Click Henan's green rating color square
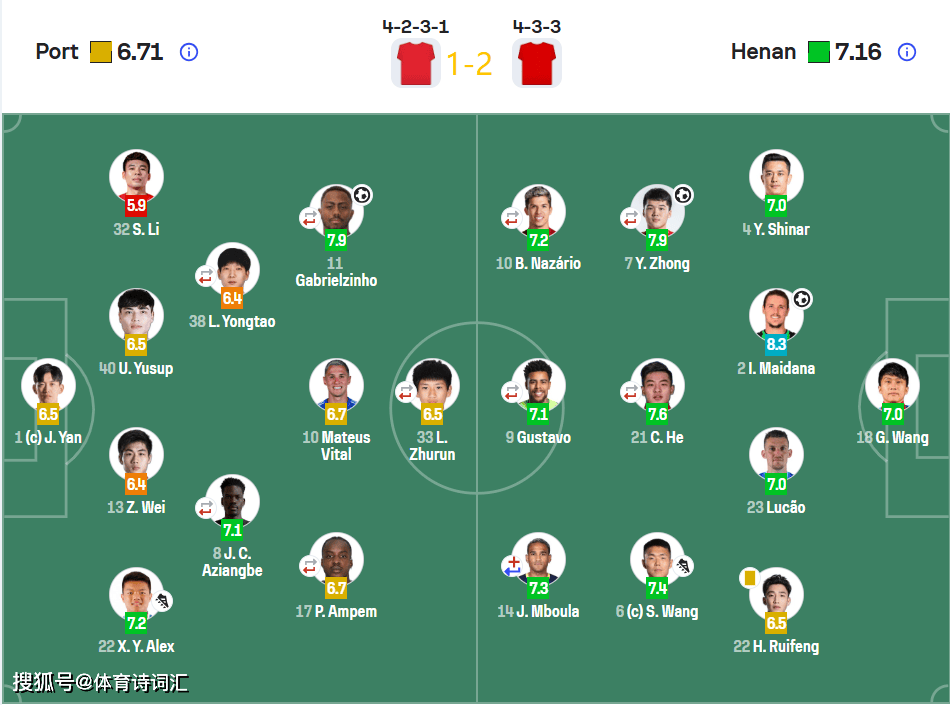The height and width of the screenshot is (705, 950). click(819, 52)
